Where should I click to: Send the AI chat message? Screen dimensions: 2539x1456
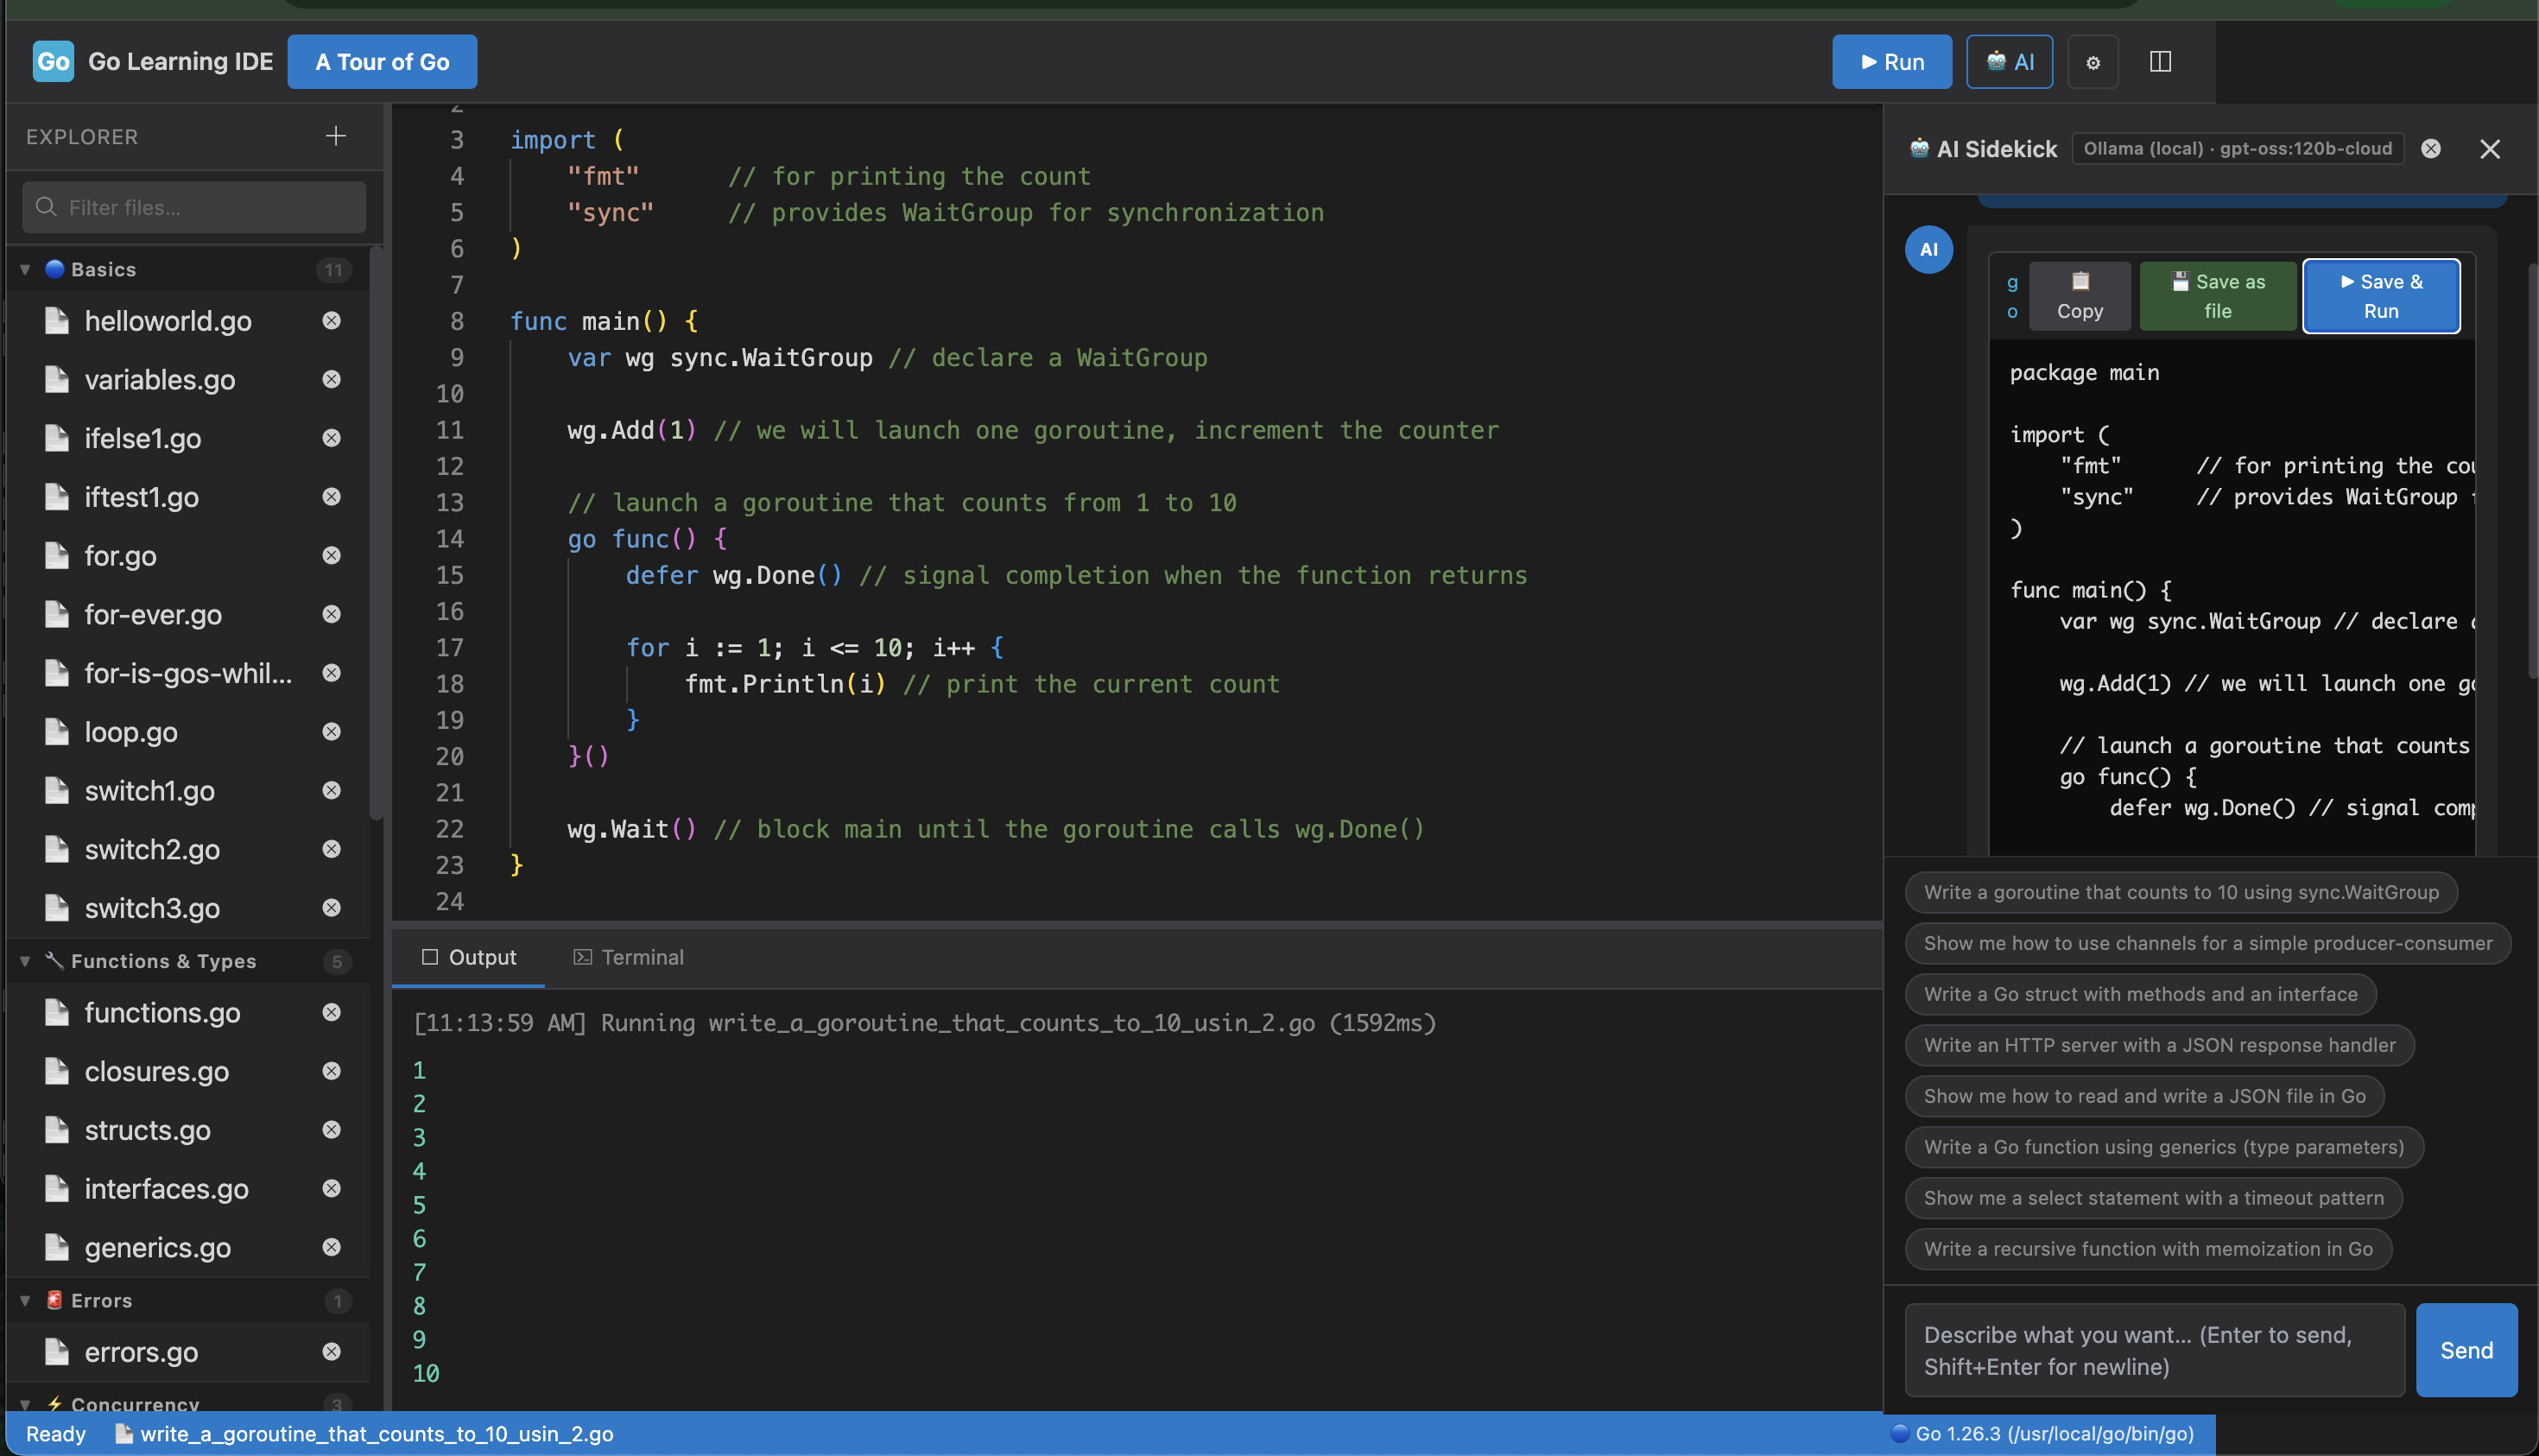2466,1350
